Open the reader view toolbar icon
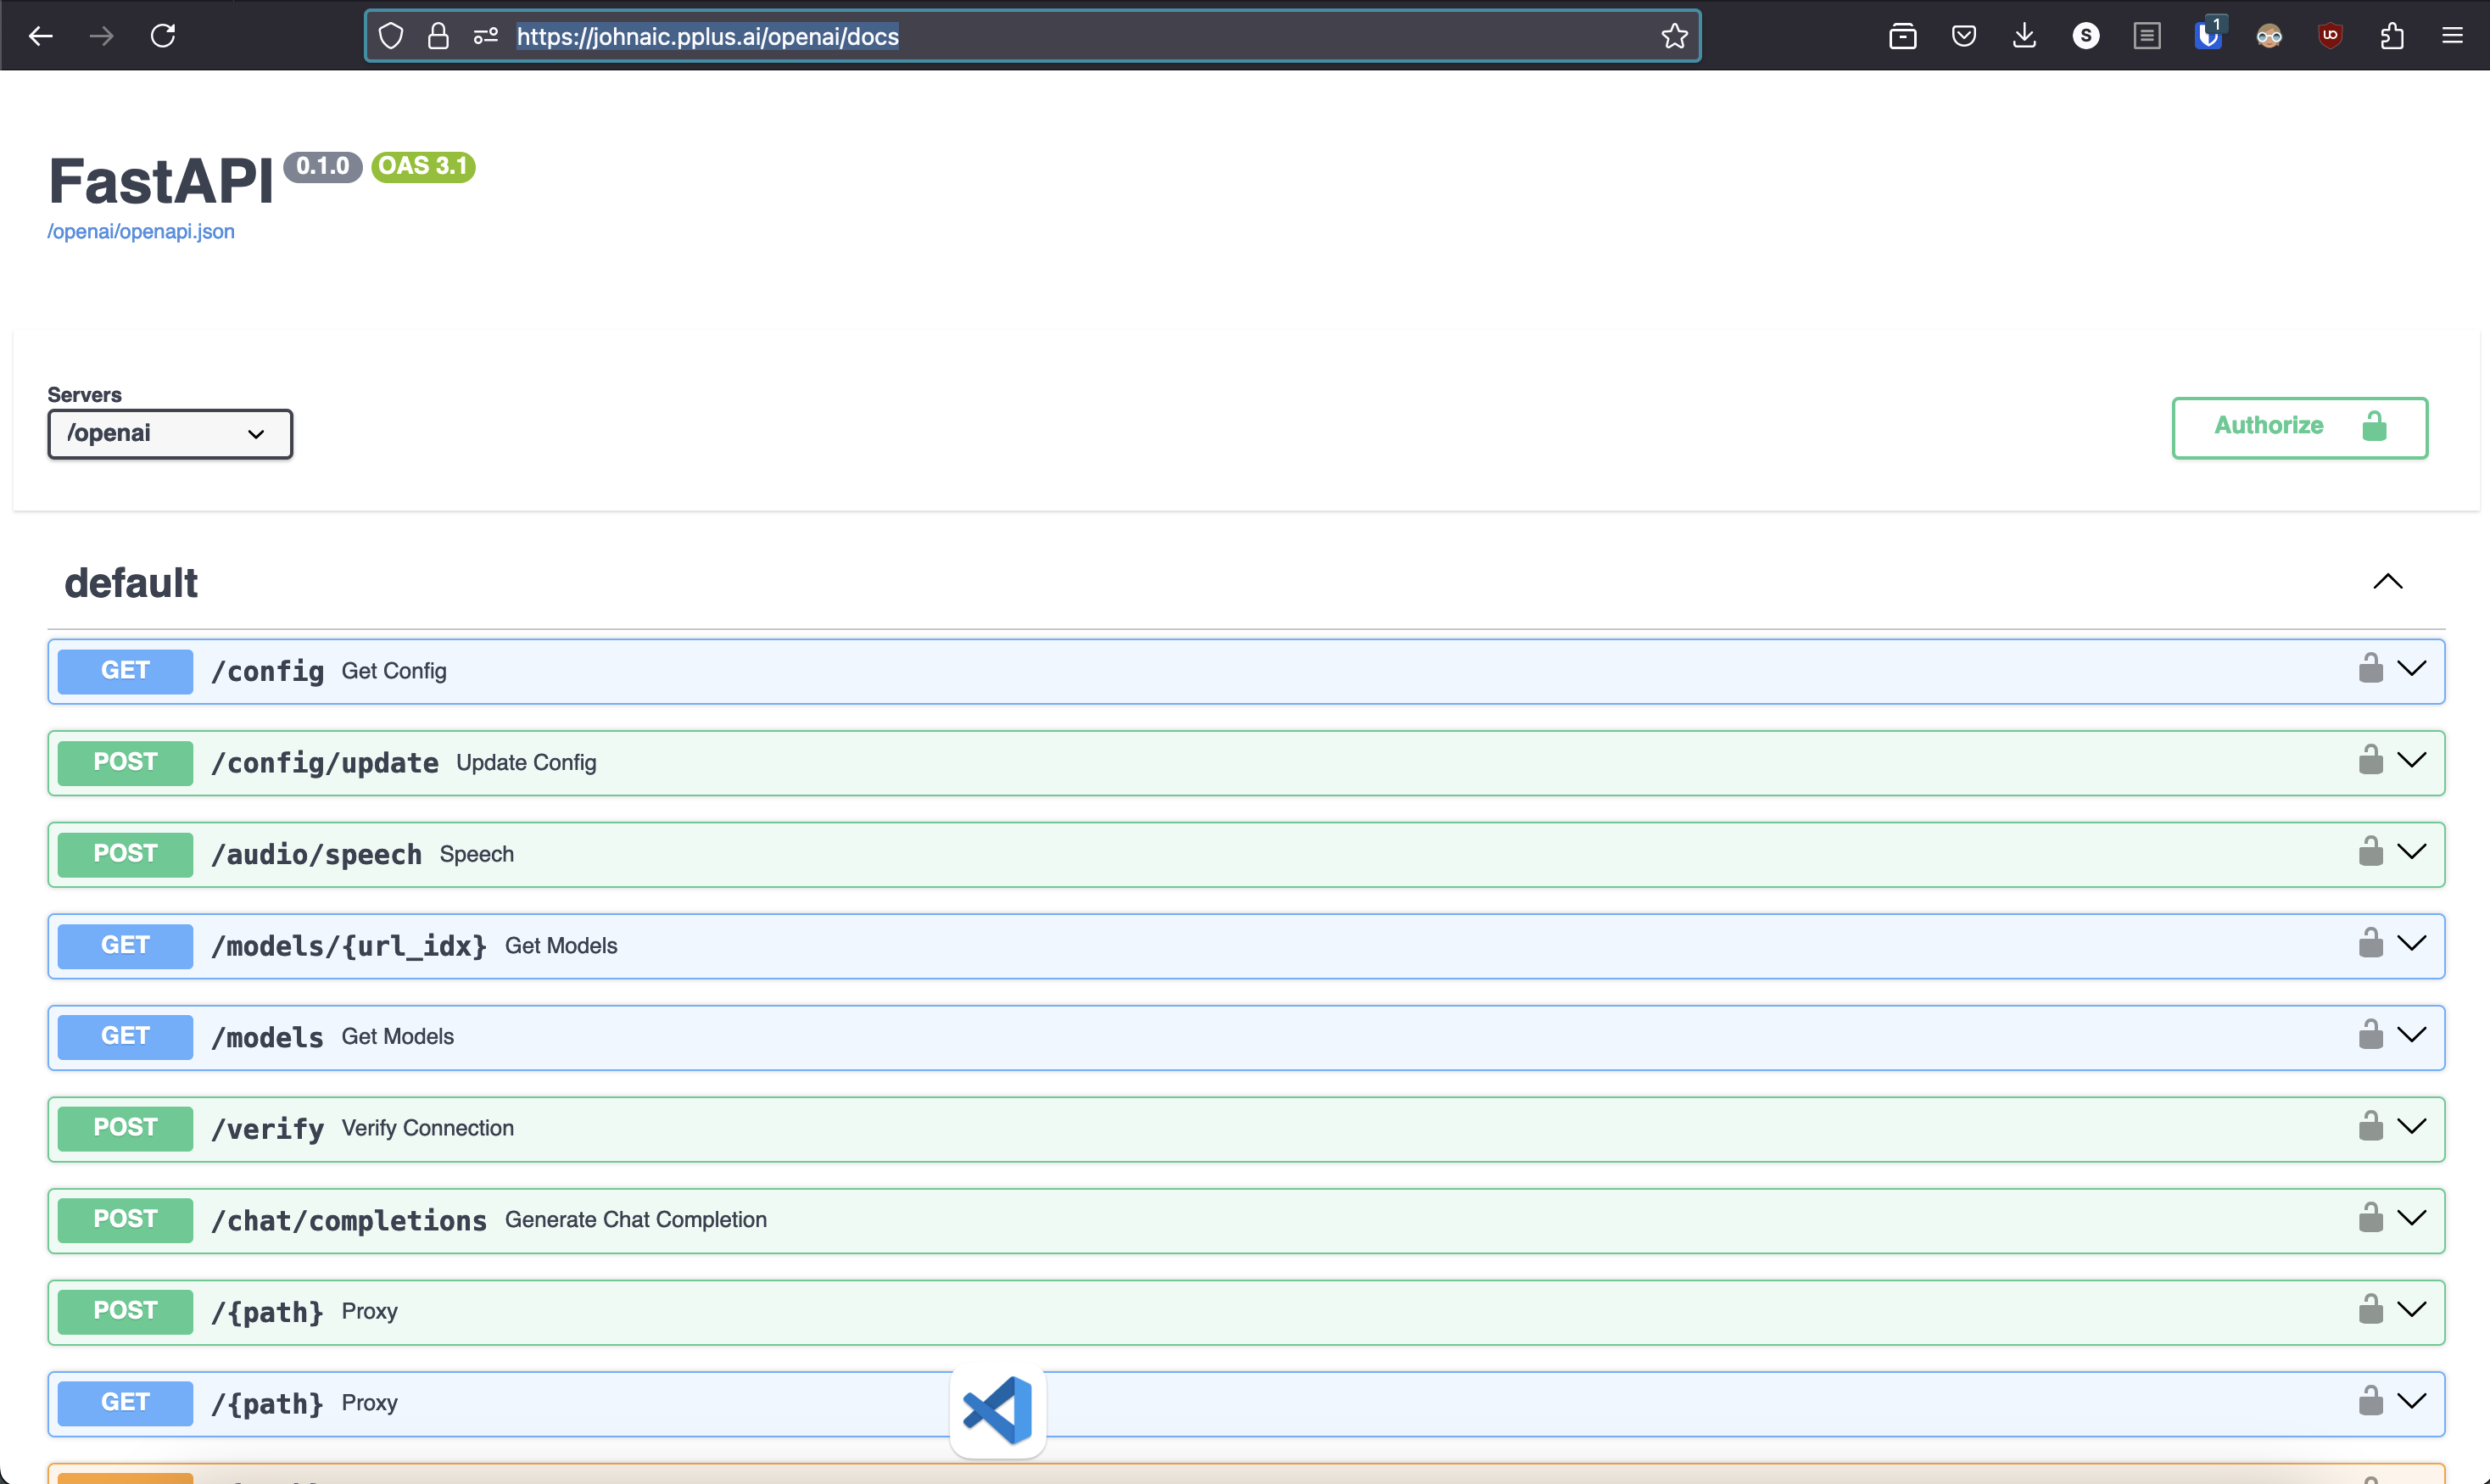The image size is (2490, 1484). [x=2147, y=36]
